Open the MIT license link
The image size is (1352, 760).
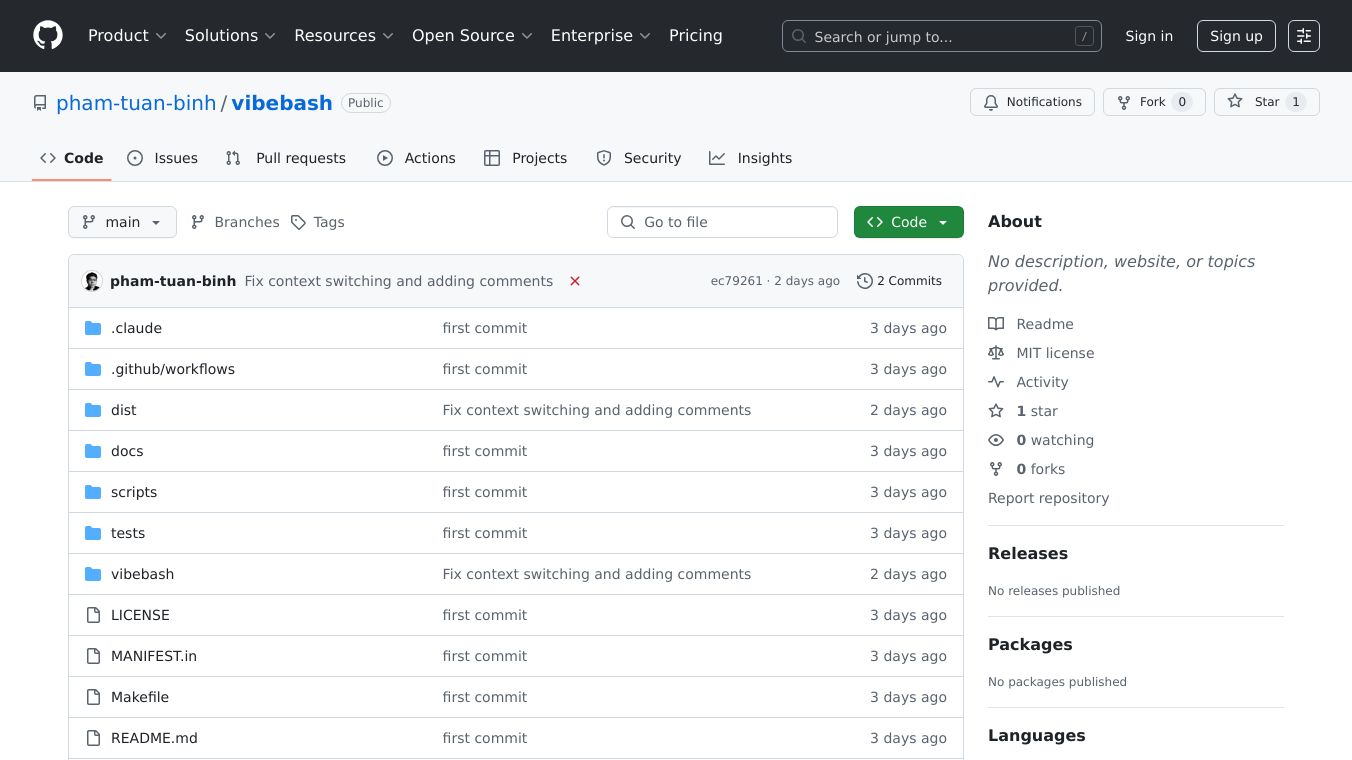tap(1054, 353)
